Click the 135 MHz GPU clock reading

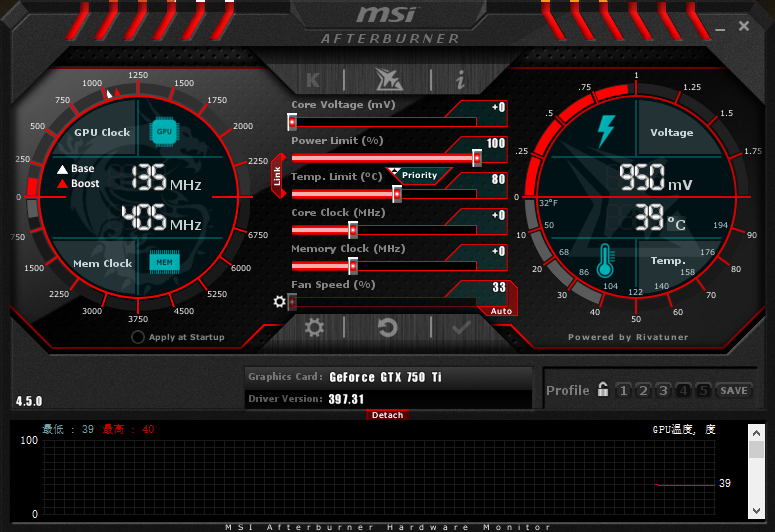coord(167,178)
